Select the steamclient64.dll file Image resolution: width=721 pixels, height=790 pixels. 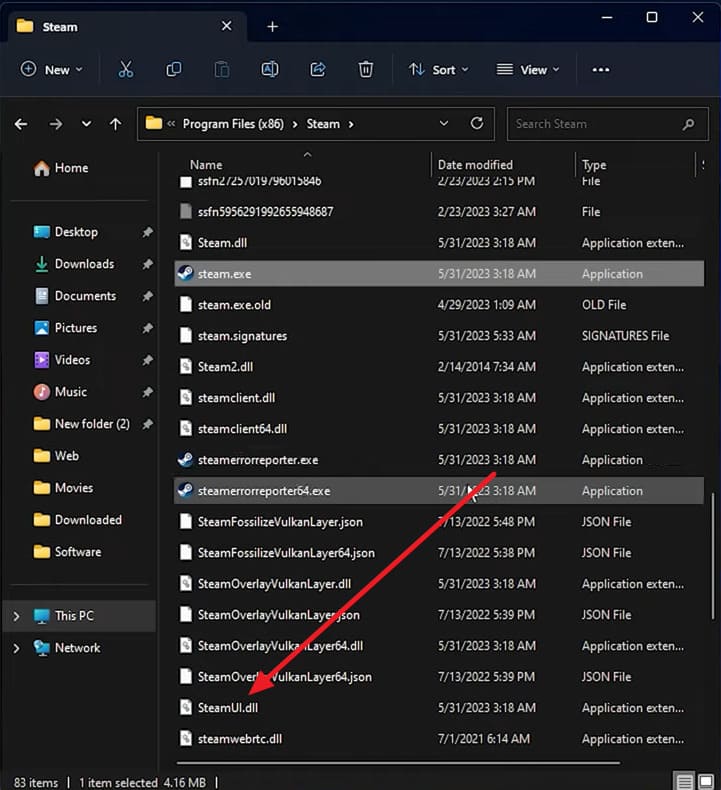(439, 429)
